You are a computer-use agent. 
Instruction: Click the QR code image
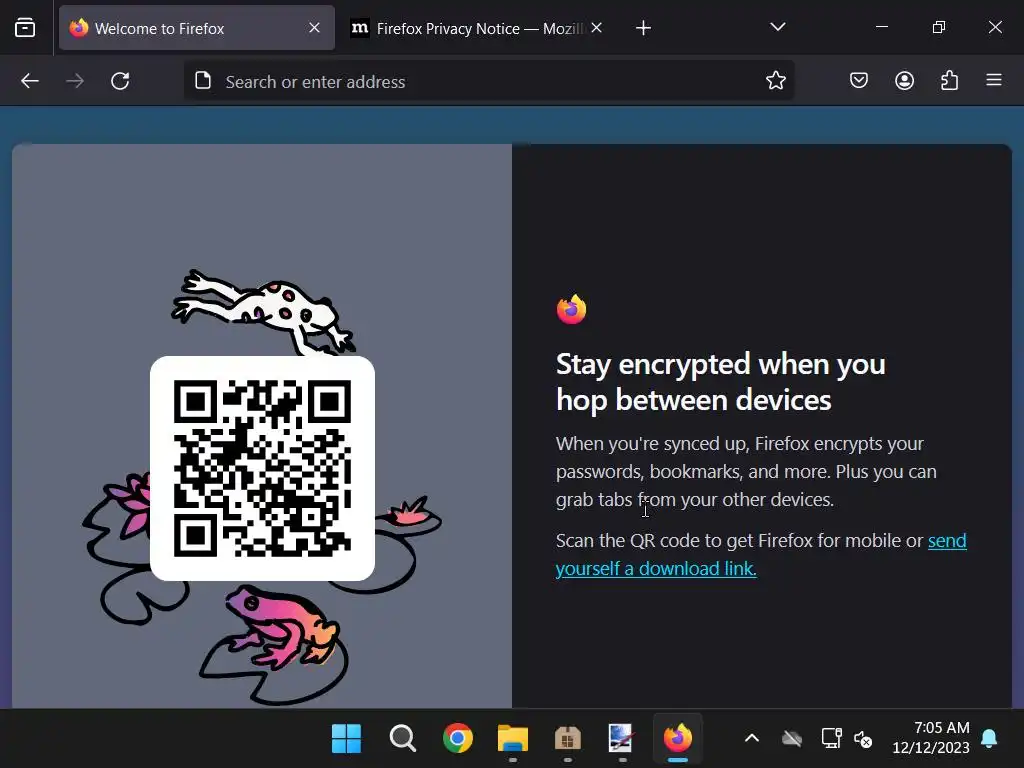pyautogui.click(x=262, y=468)
